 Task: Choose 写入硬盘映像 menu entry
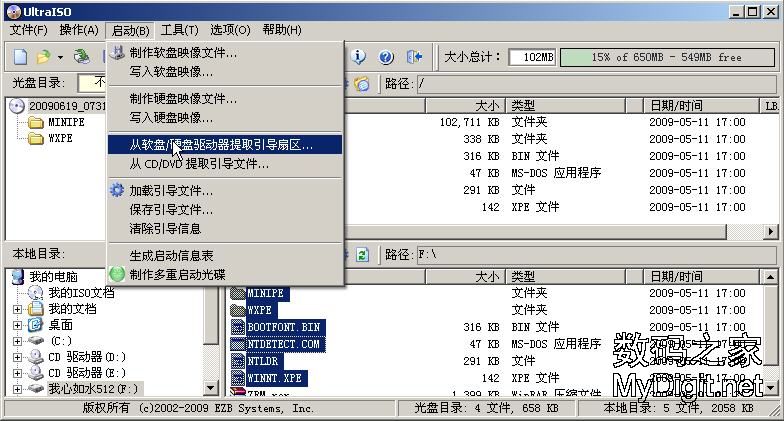pyautogui.click(x=225, y=118)
